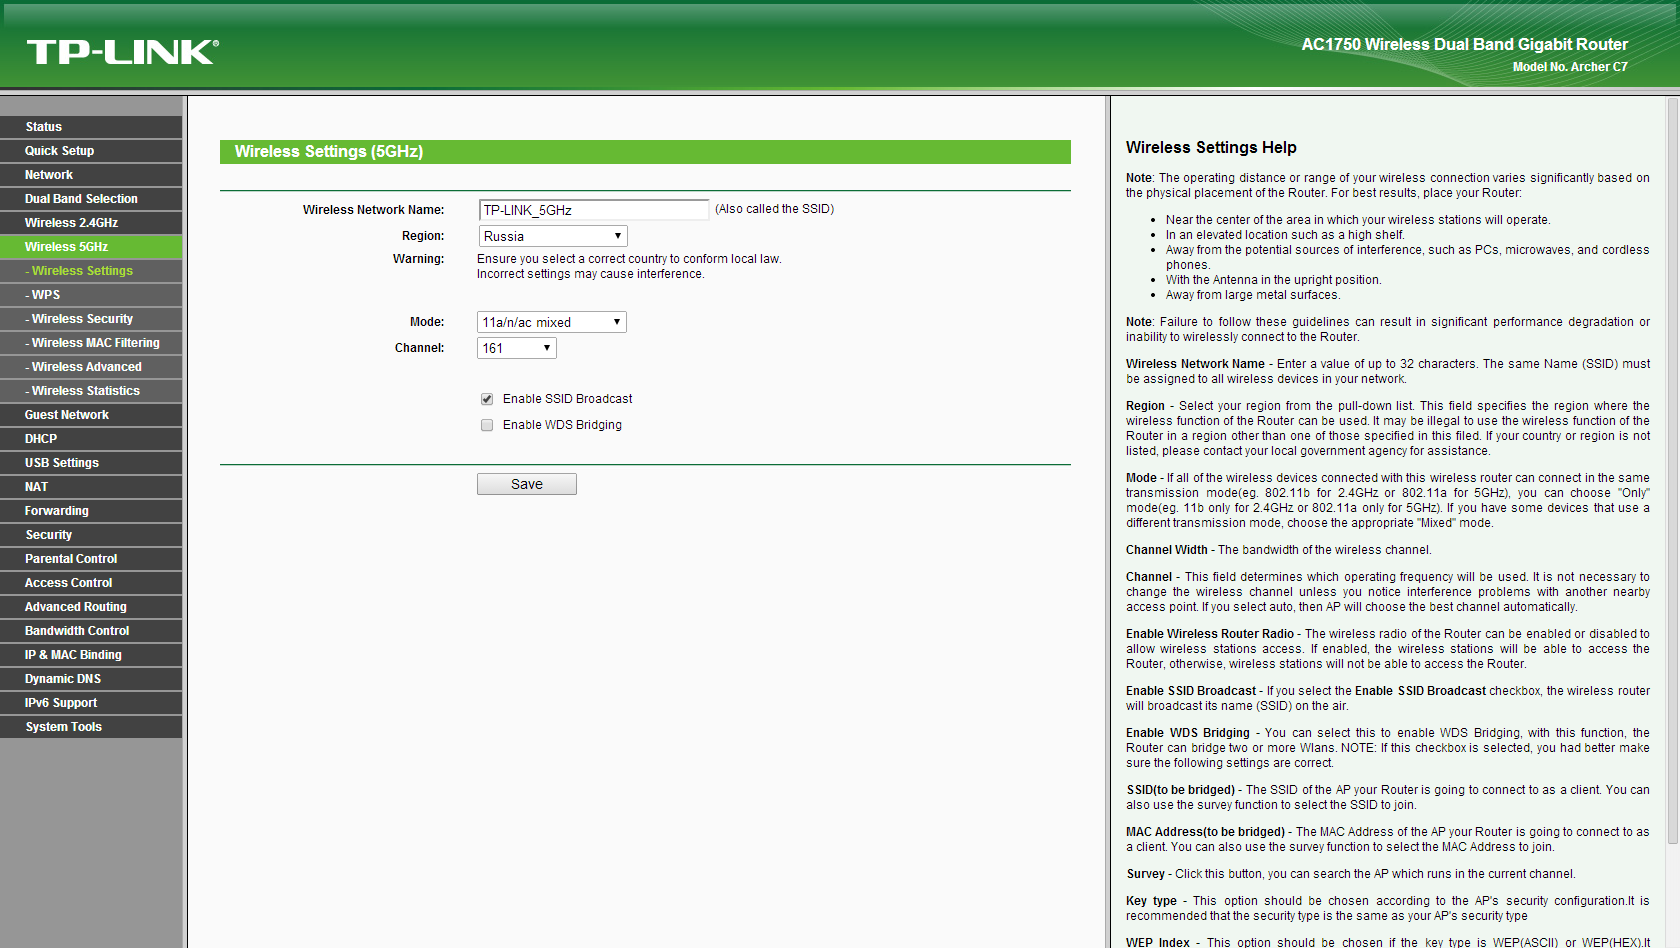The height and width of the screenshot is (948, 1680).
Task: Select Wireless 5GHz menu item
Action: click(x=91, y=247)
